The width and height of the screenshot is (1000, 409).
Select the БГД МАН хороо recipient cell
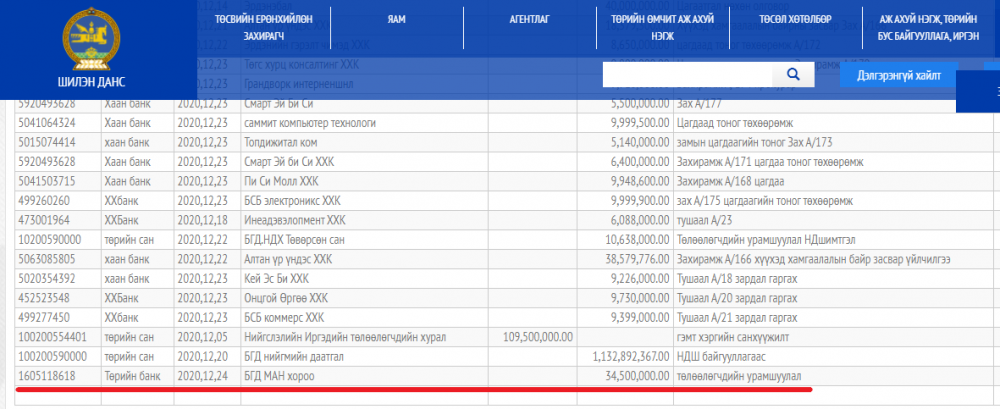tap(279, 375)
